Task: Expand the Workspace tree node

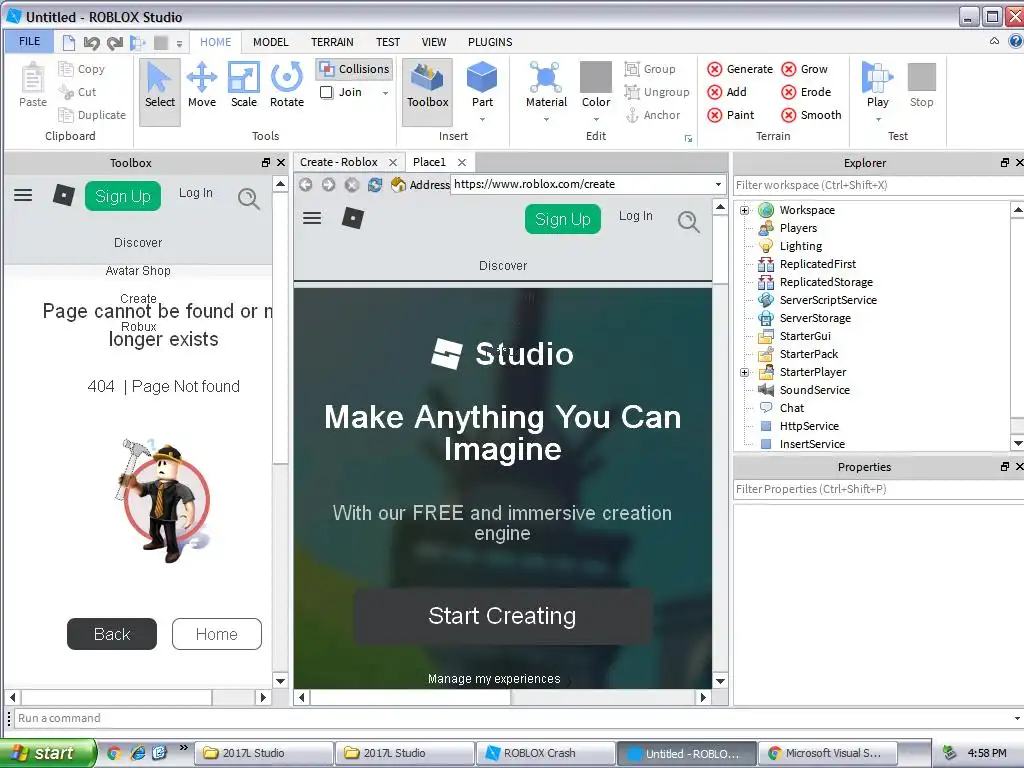Action: coord(744,210)
